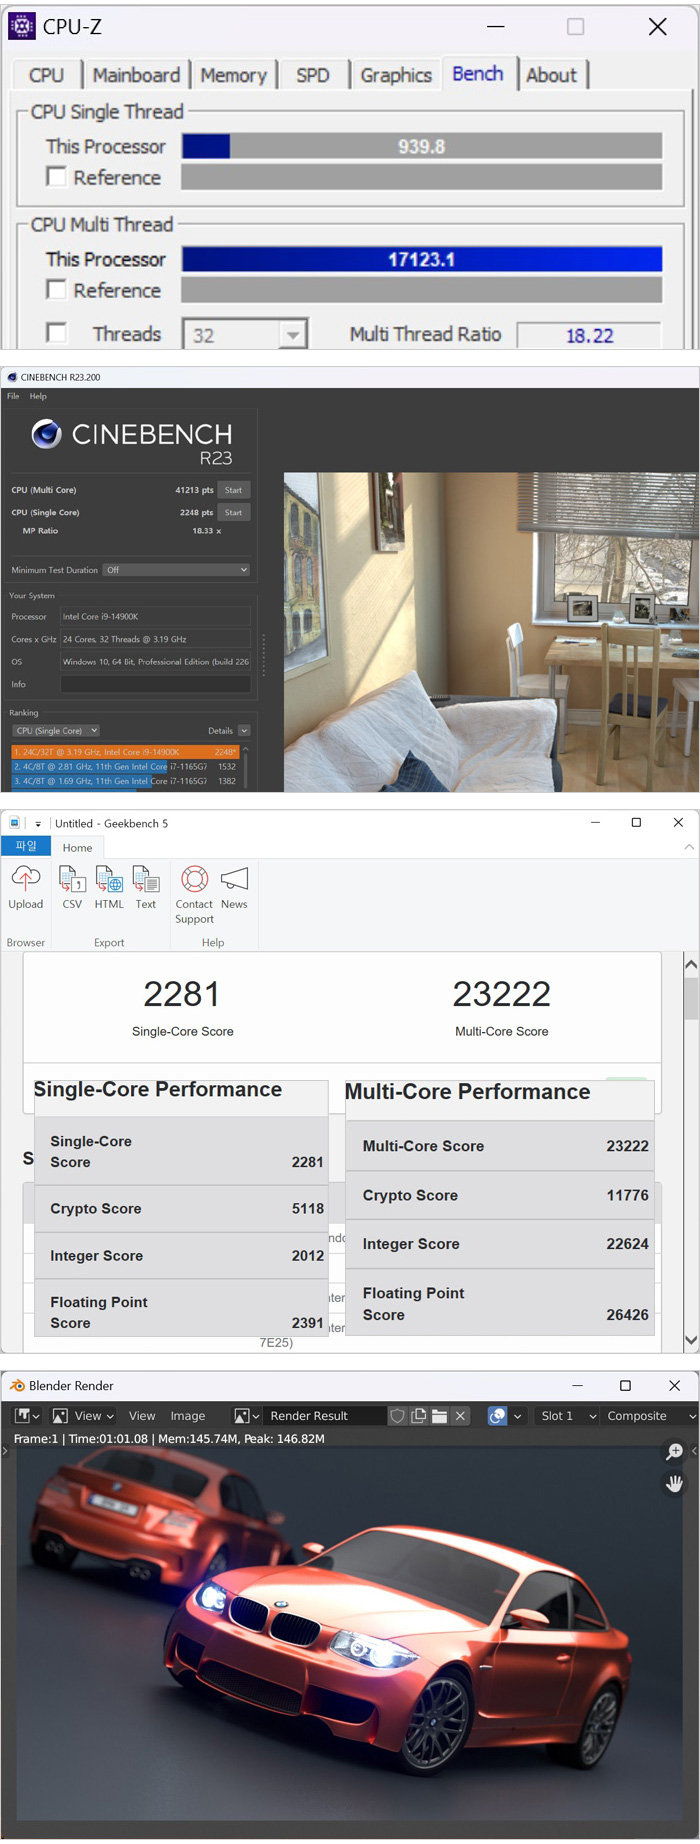This screenshot has width=700, height=1844.
Task: Open the Image menu in Blender Render
Action: 187,1416
